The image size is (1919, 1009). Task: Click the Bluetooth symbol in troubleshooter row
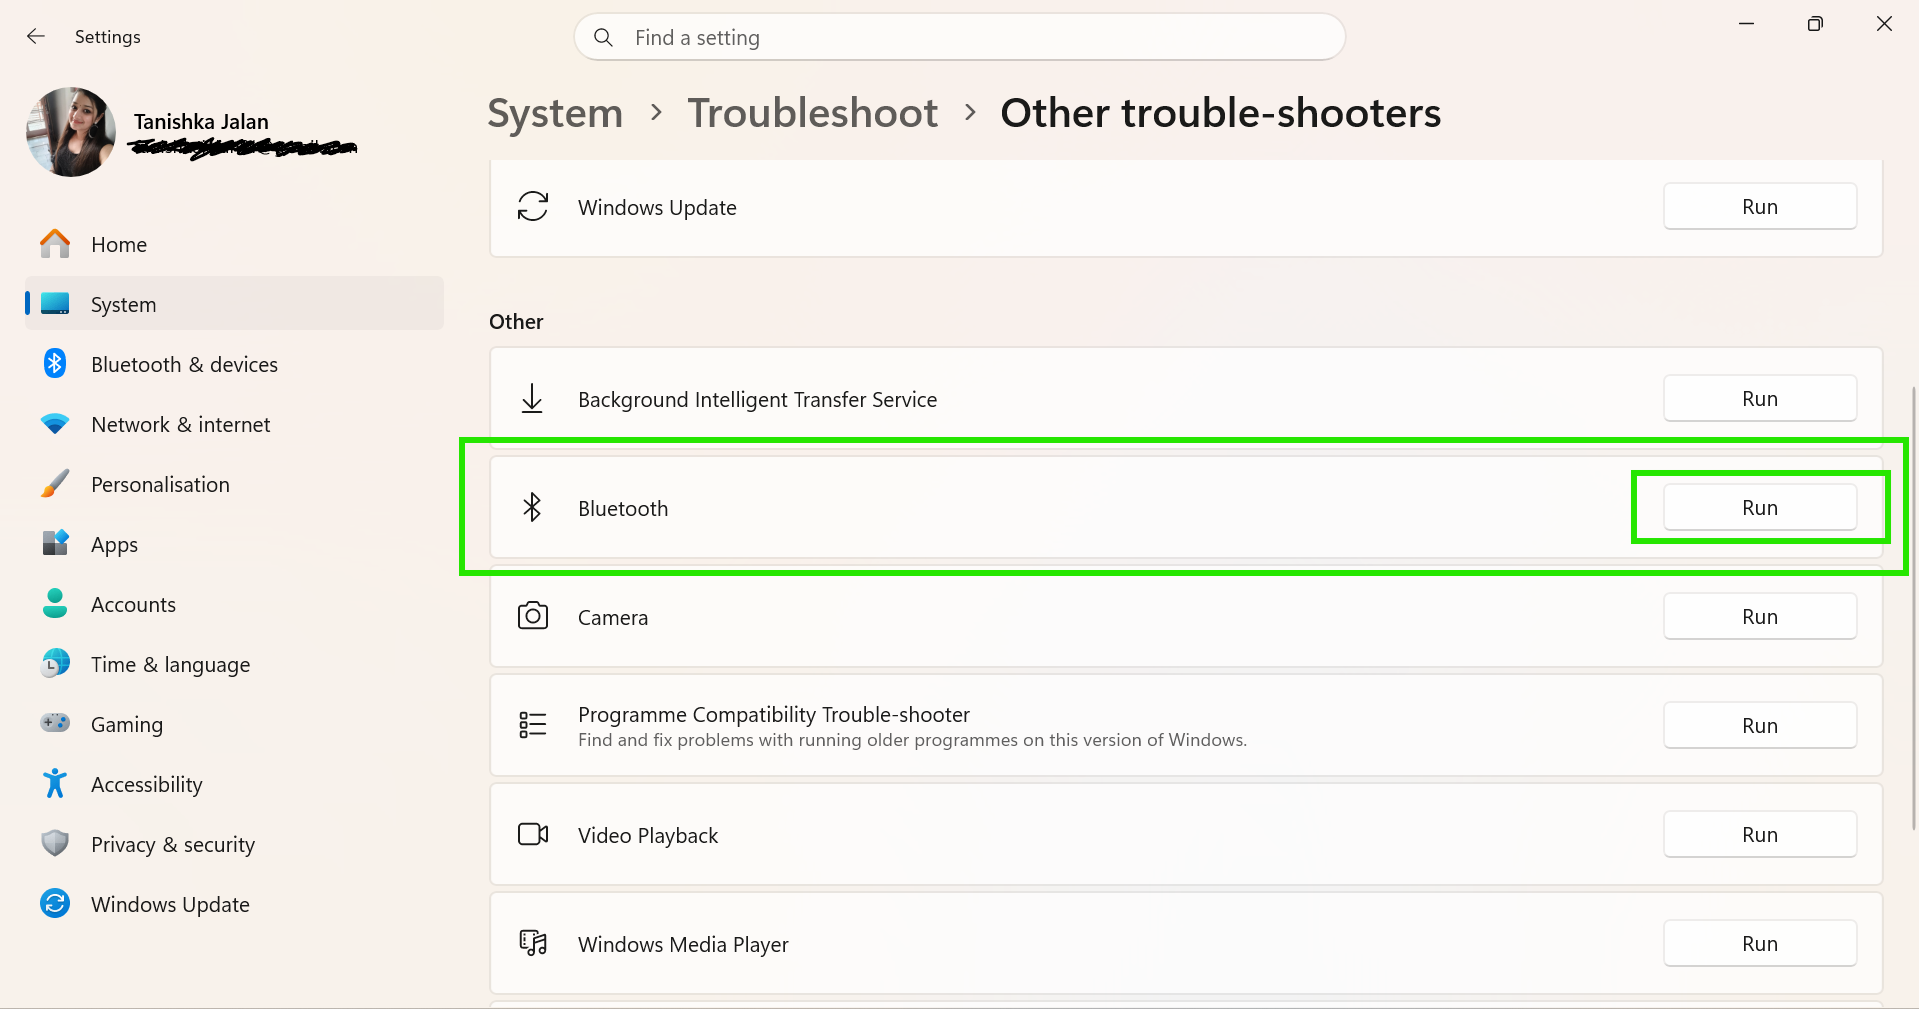532,507
